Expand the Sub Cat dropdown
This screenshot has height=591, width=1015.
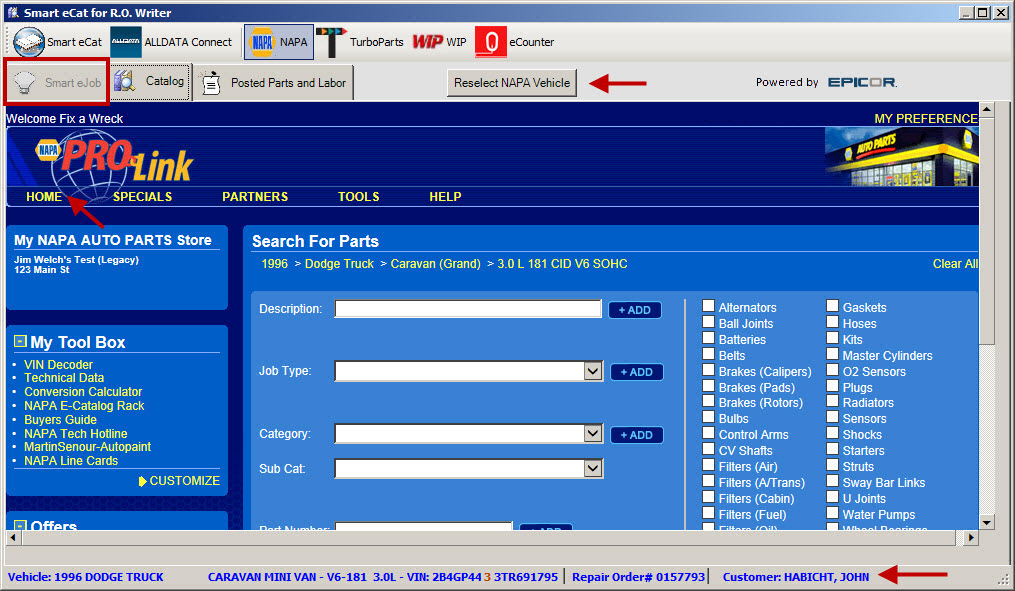tap(592, 468)
